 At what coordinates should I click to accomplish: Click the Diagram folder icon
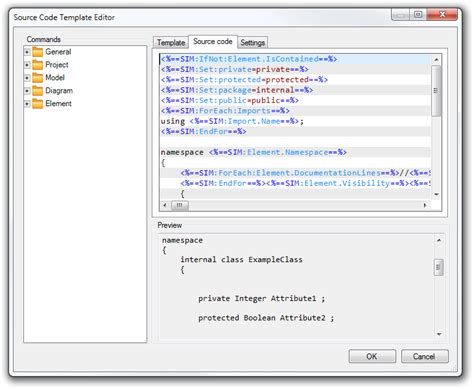point(38,91)
